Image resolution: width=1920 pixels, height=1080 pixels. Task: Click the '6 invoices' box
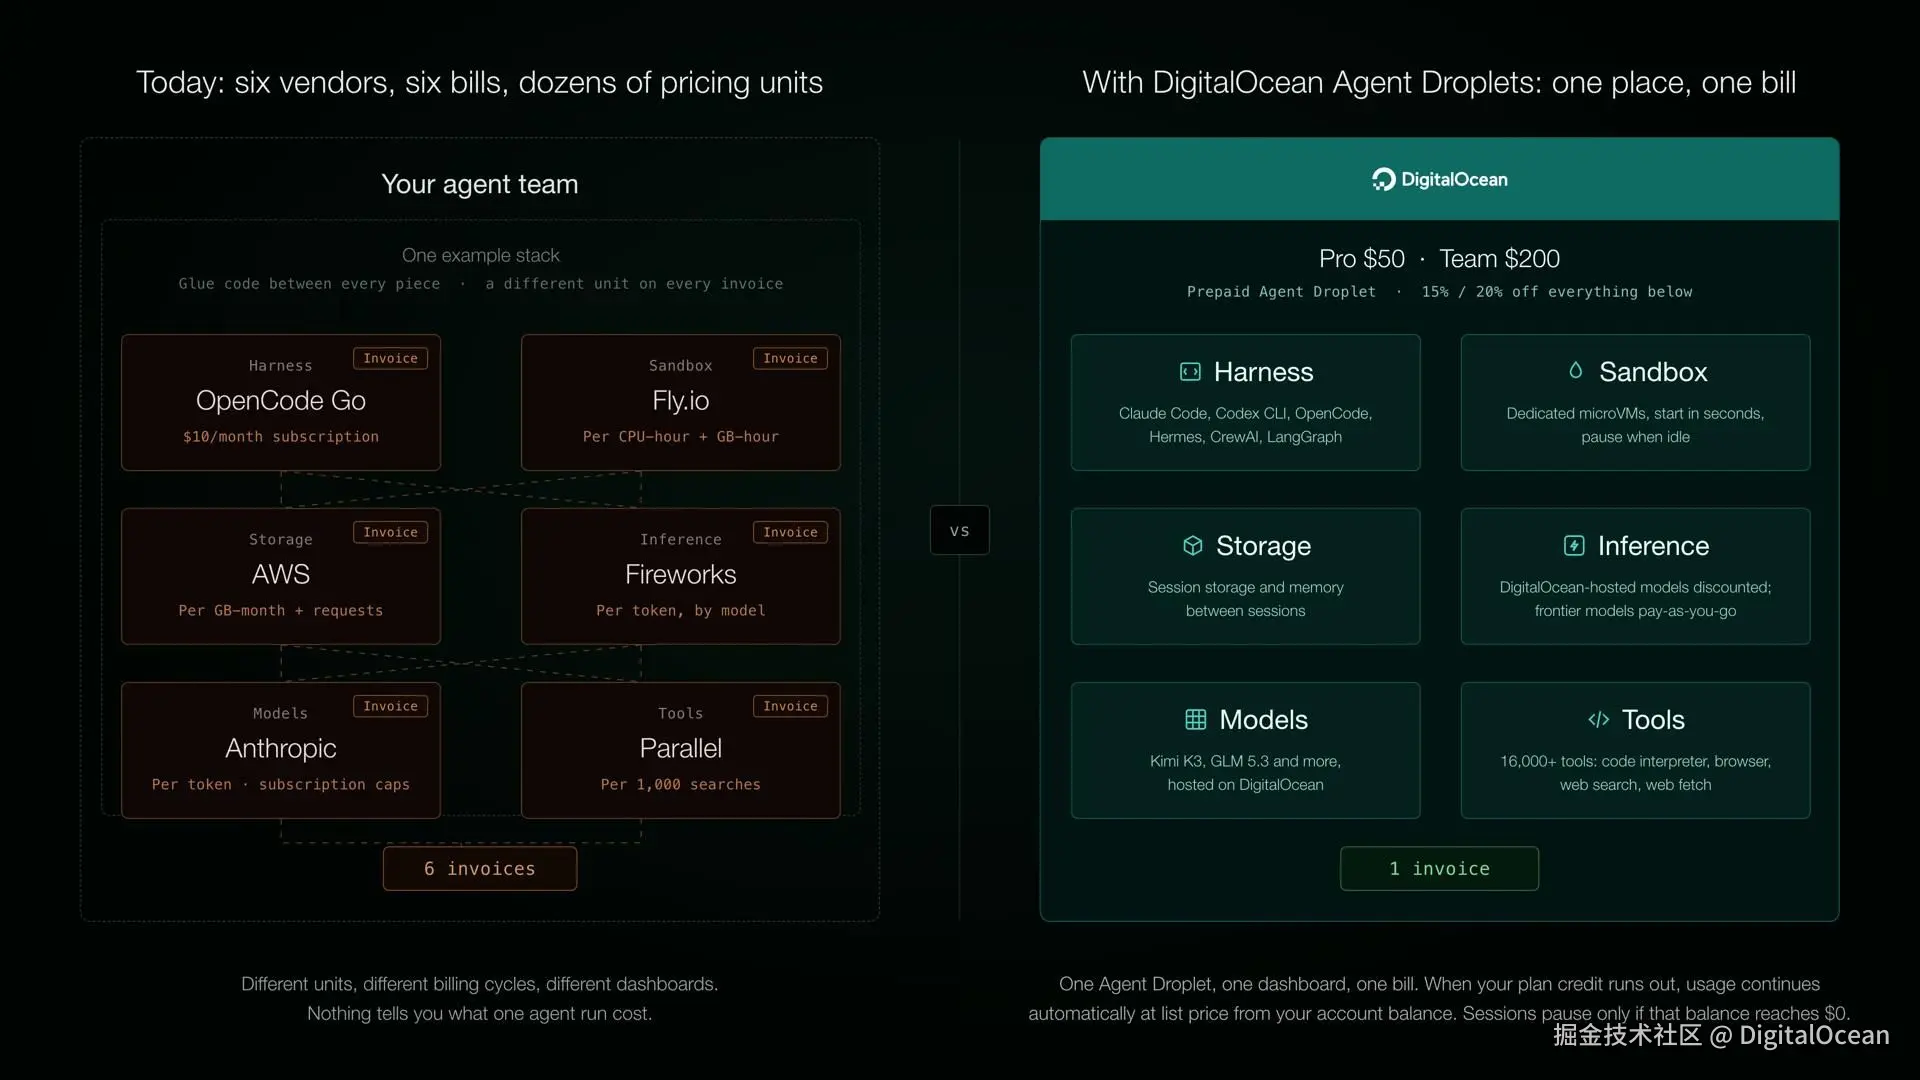[x=480, y=869]
